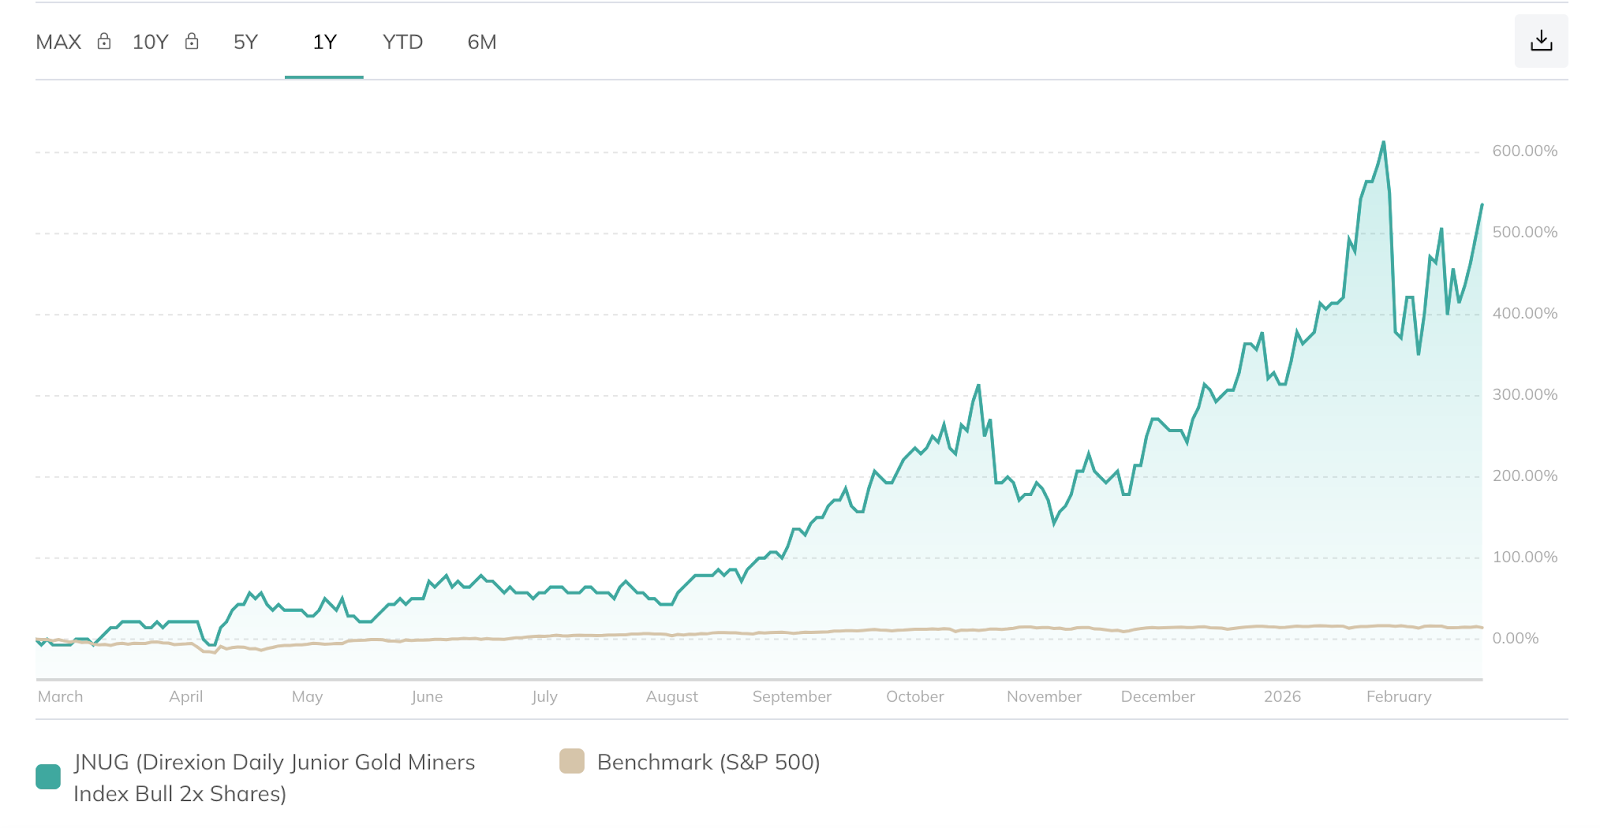Viewport: 1600px width, 828px height.
Task: Click the teal JNUG legend swatch
Action: pyautogui.click(x=48, y=777)
